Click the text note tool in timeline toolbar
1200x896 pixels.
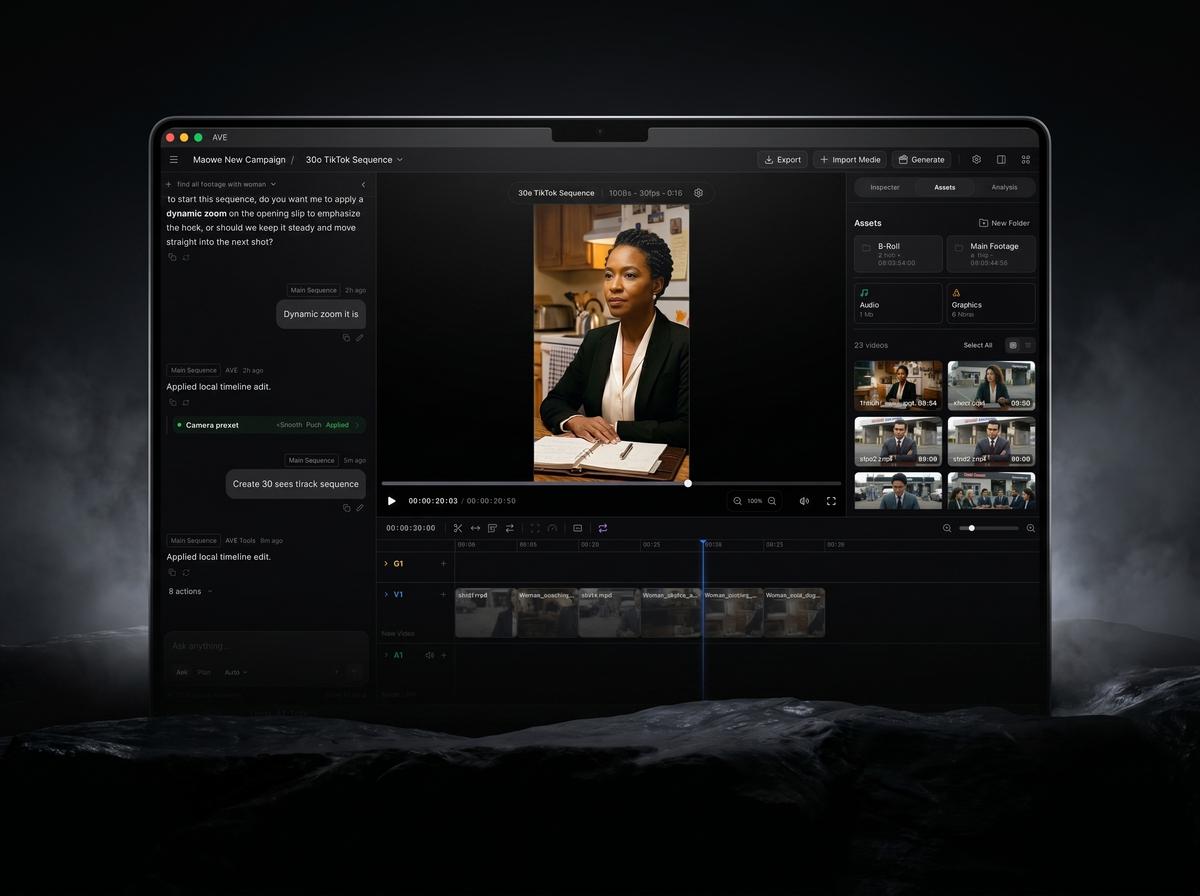[x=492, y=528]
